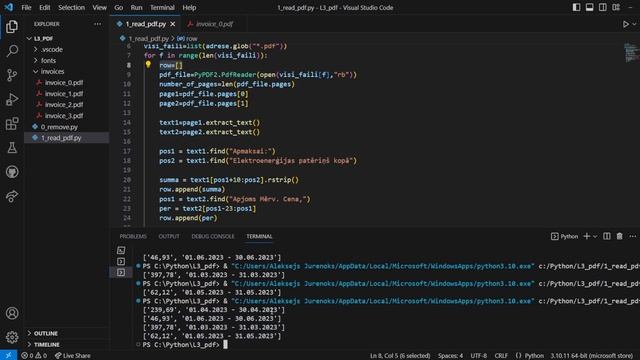
Task: Open the remote window status icon
Action: pos(8,356)
